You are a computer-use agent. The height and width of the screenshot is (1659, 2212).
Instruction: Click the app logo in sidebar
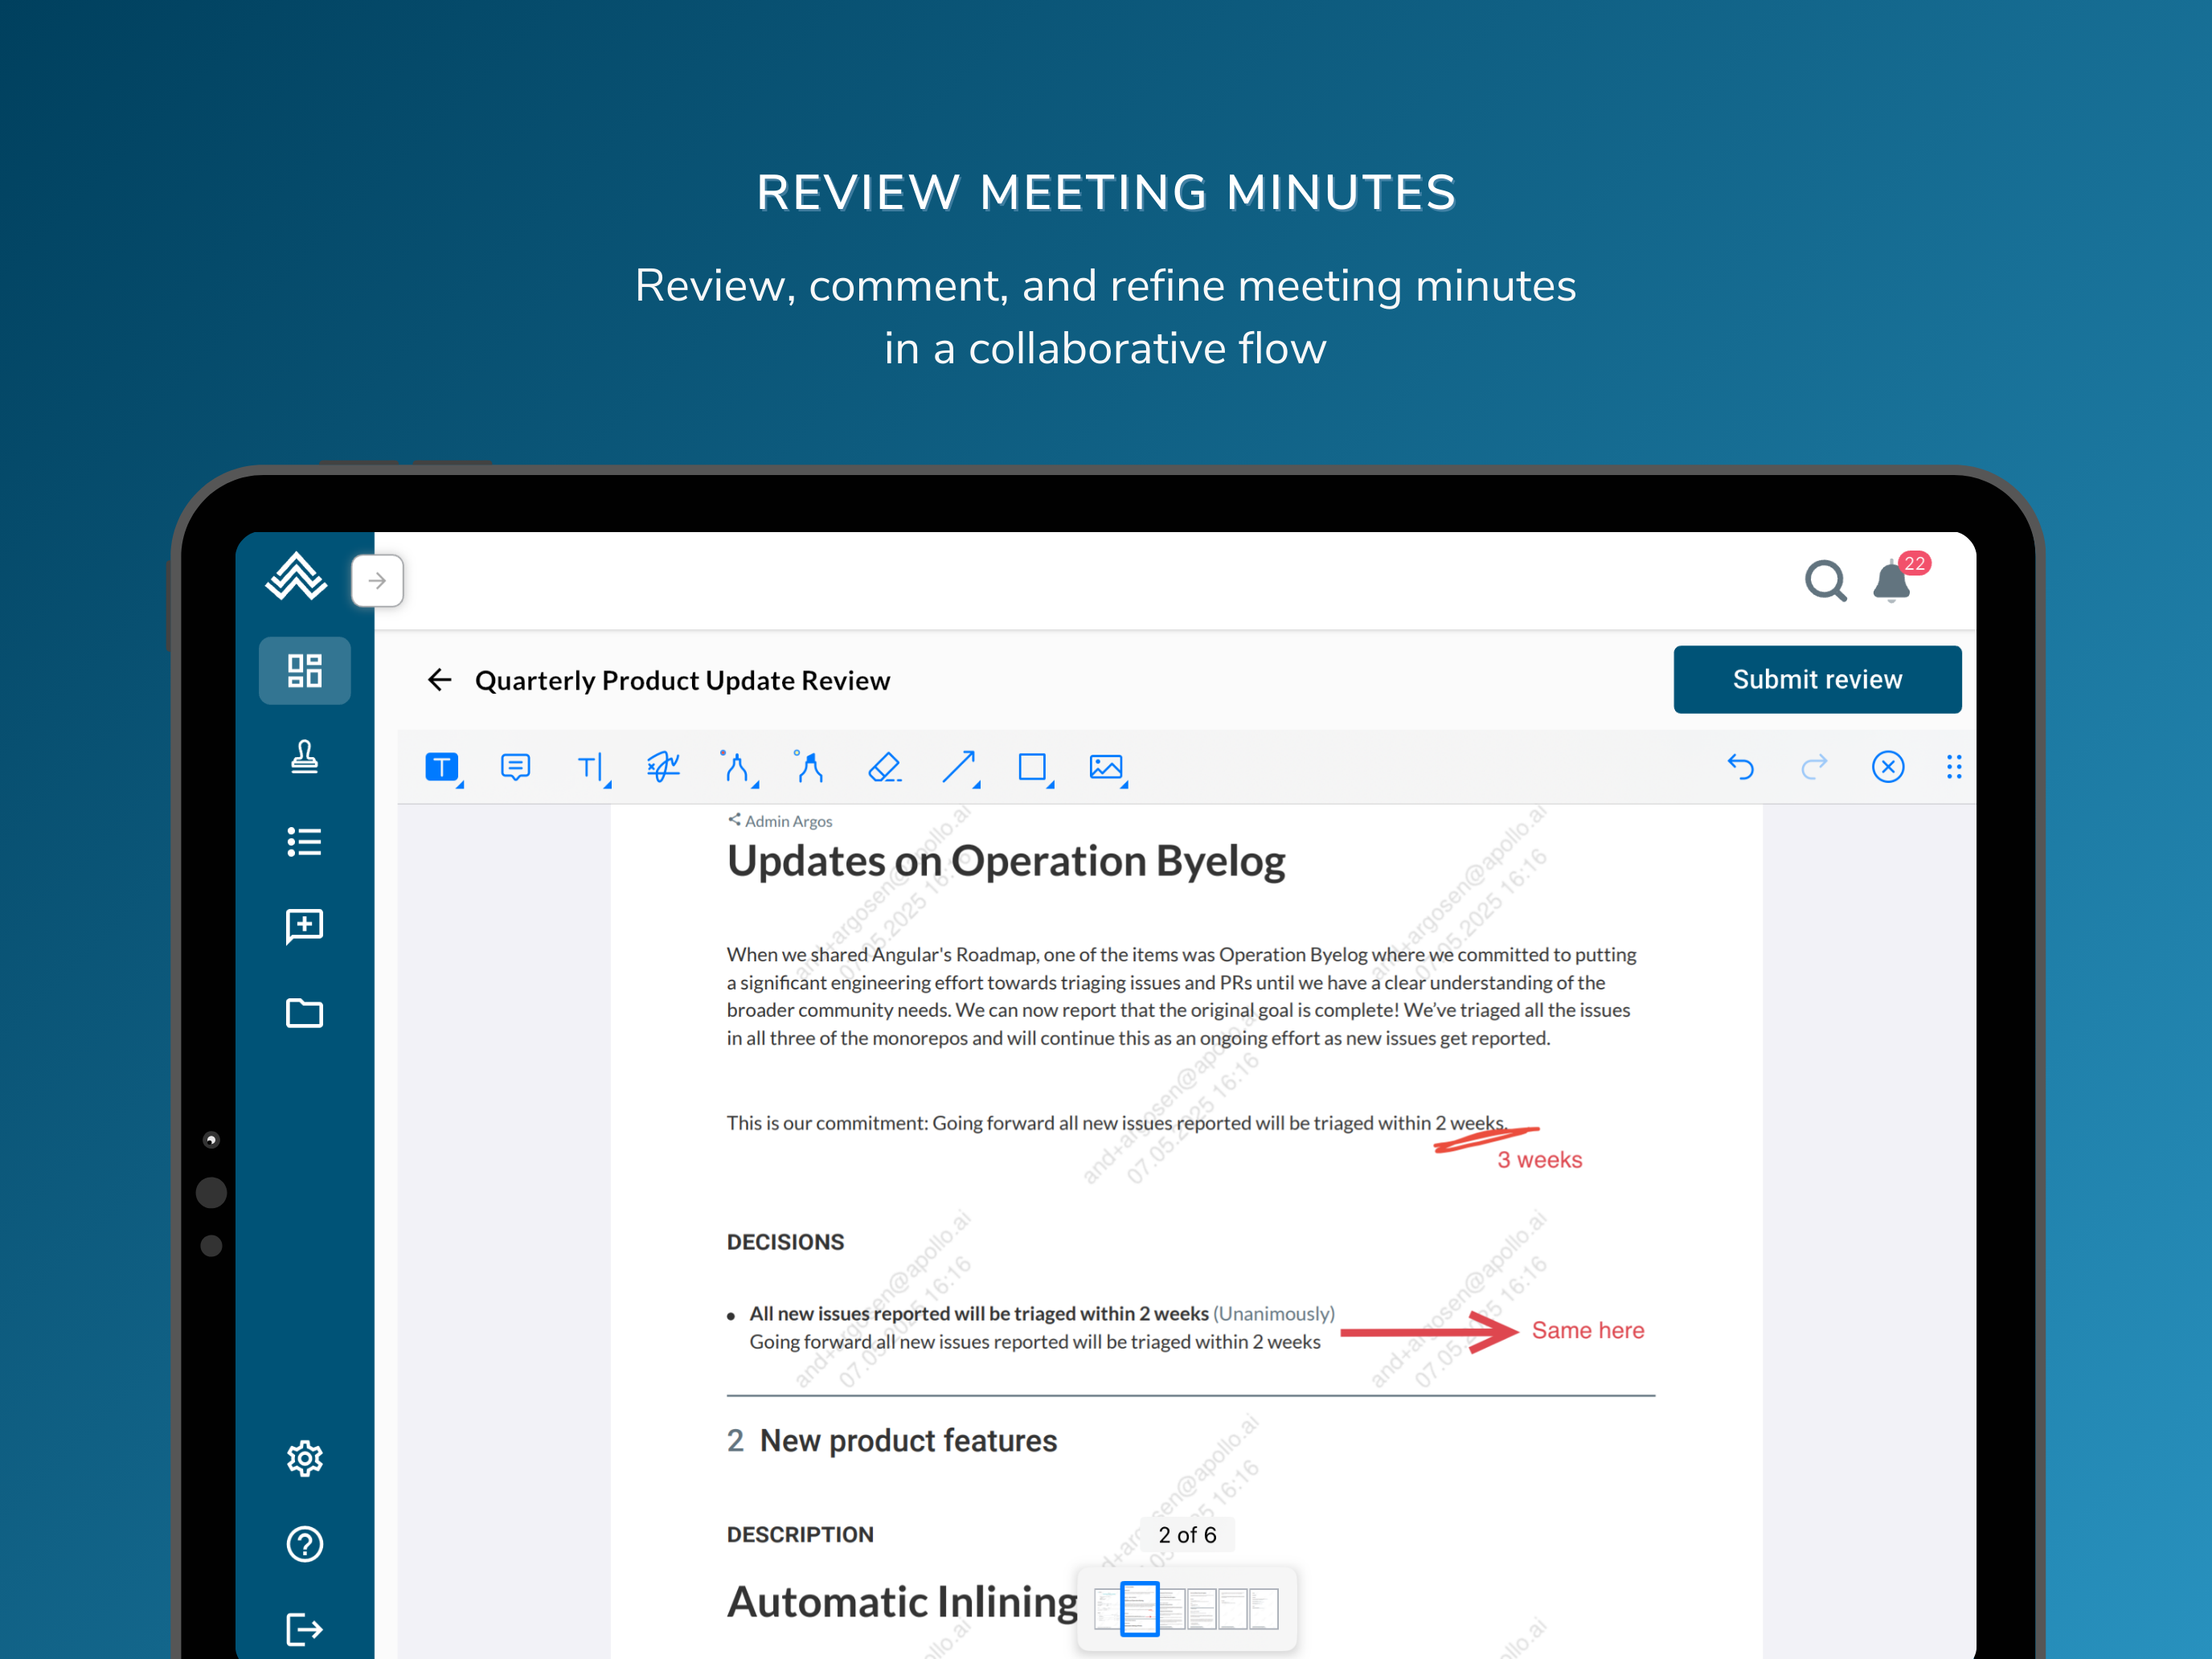[296, 577]
